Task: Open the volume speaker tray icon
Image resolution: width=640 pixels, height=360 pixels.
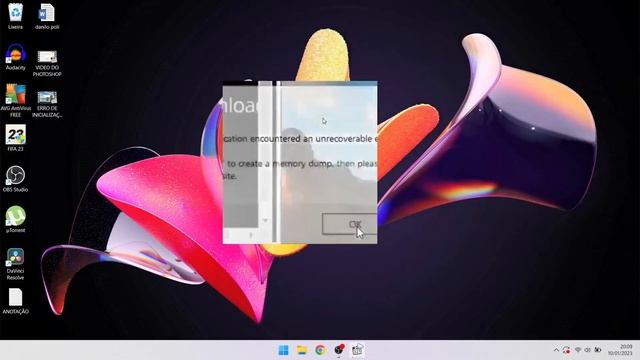Action: 588,350
